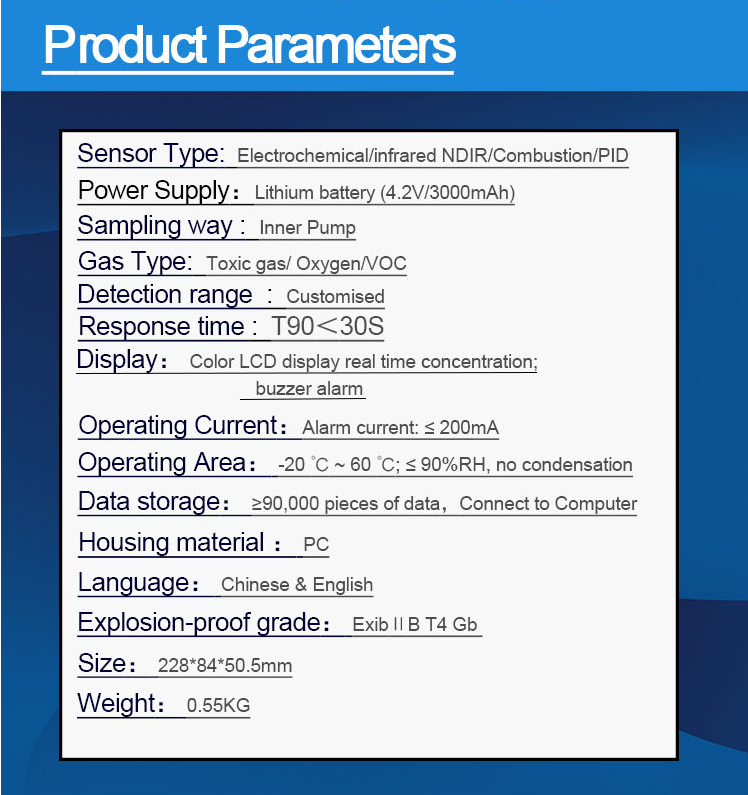This screenshot has width=748, height=795.
Task: Select the Connect to Computer text
Action: coord(548,504)
